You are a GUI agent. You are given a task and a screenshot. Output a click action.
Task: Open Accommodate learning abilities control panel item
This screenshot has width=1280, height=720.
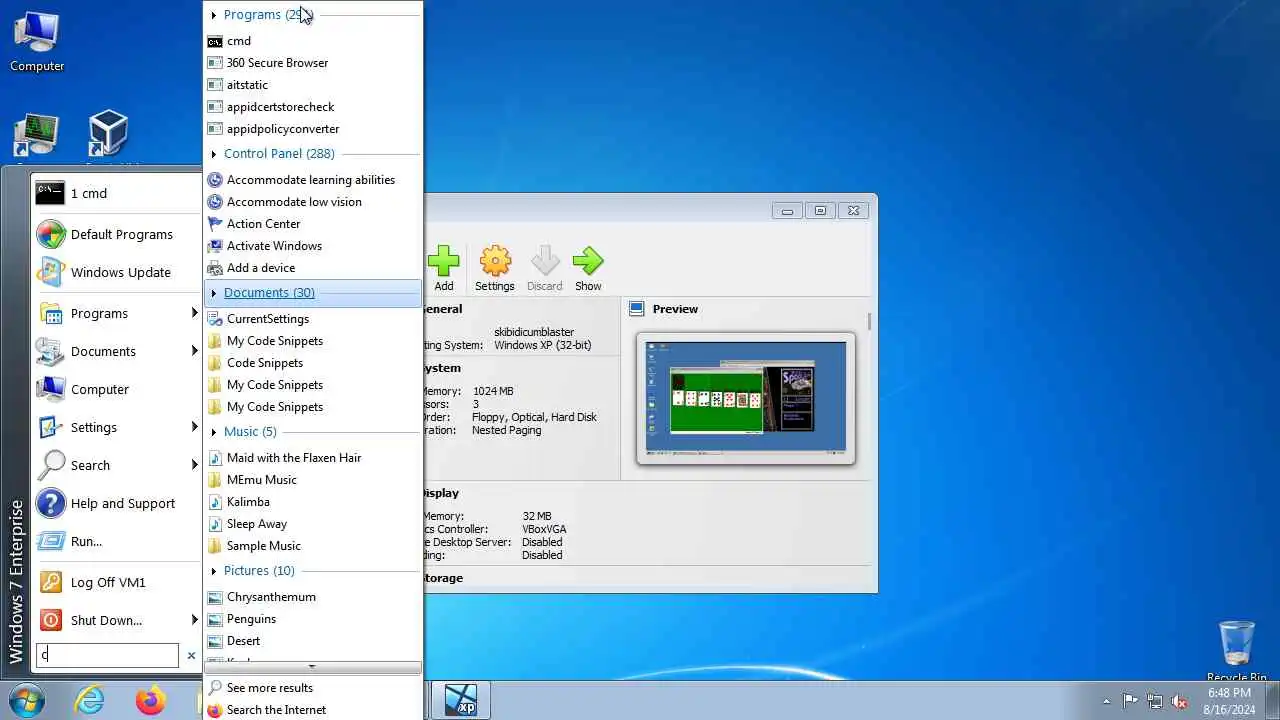313,180
